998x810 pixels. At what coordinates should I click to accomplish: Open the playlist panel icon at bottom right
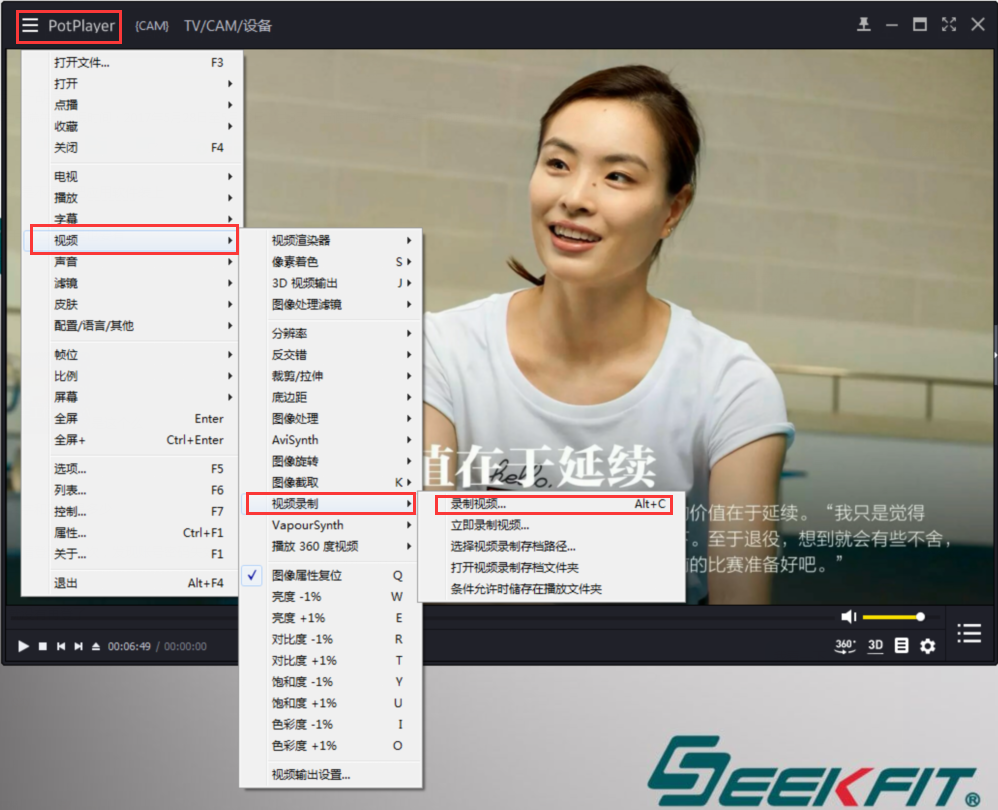coord(967,633)
